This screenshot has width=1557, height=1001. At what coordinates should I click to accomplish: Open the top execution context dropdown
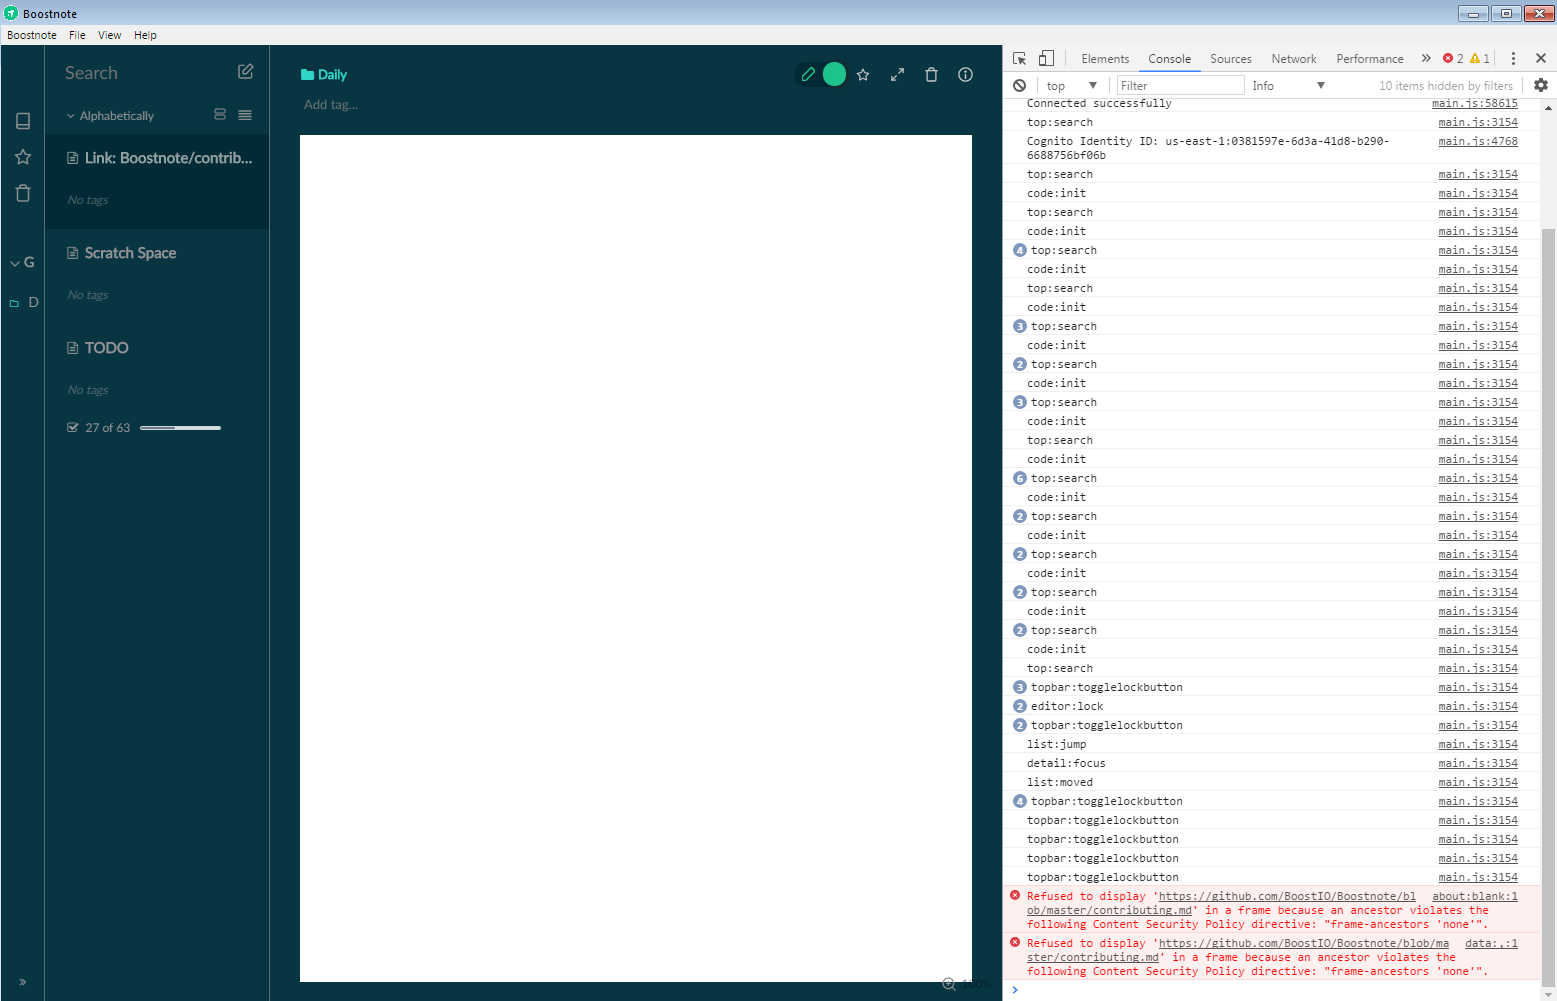(x=1071, y=86)
